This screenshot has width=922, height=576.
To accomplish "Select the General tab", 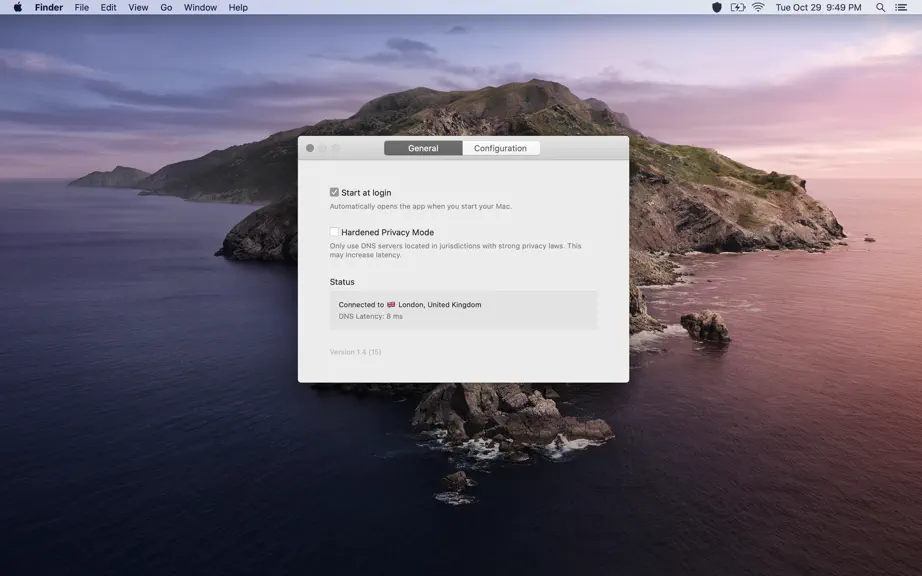I will [x=423, y=148].
